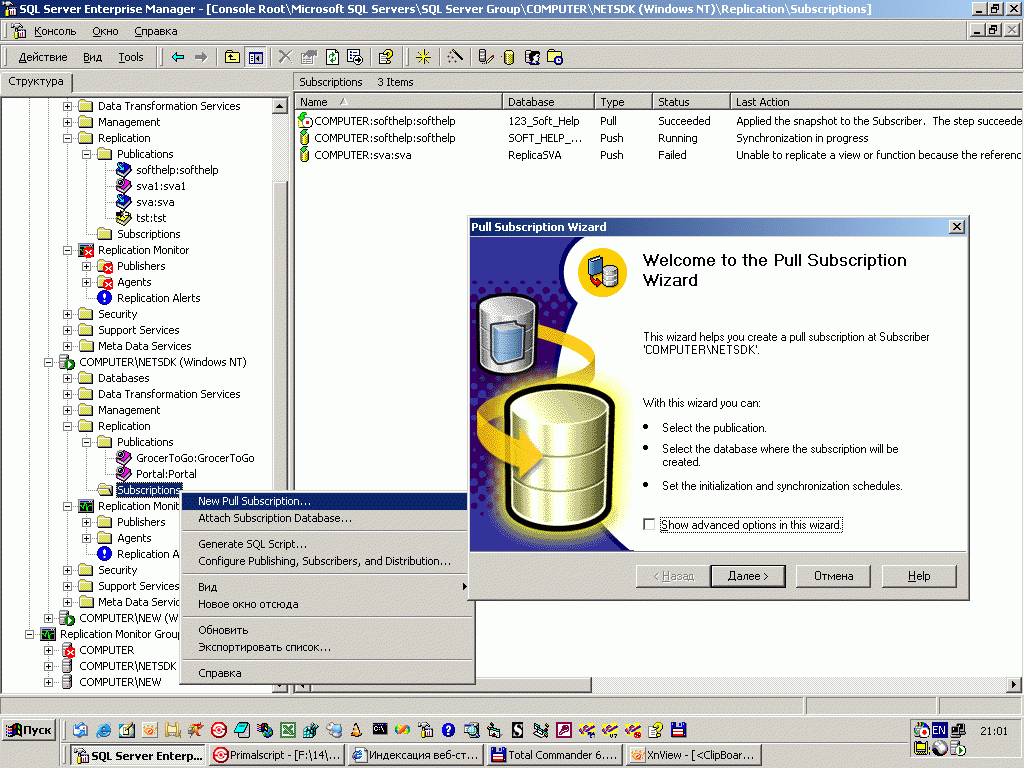Select the Структура tab
The width and height of the screenshot is (1024, 768).
pyautogui.click(x=36, y=82)
